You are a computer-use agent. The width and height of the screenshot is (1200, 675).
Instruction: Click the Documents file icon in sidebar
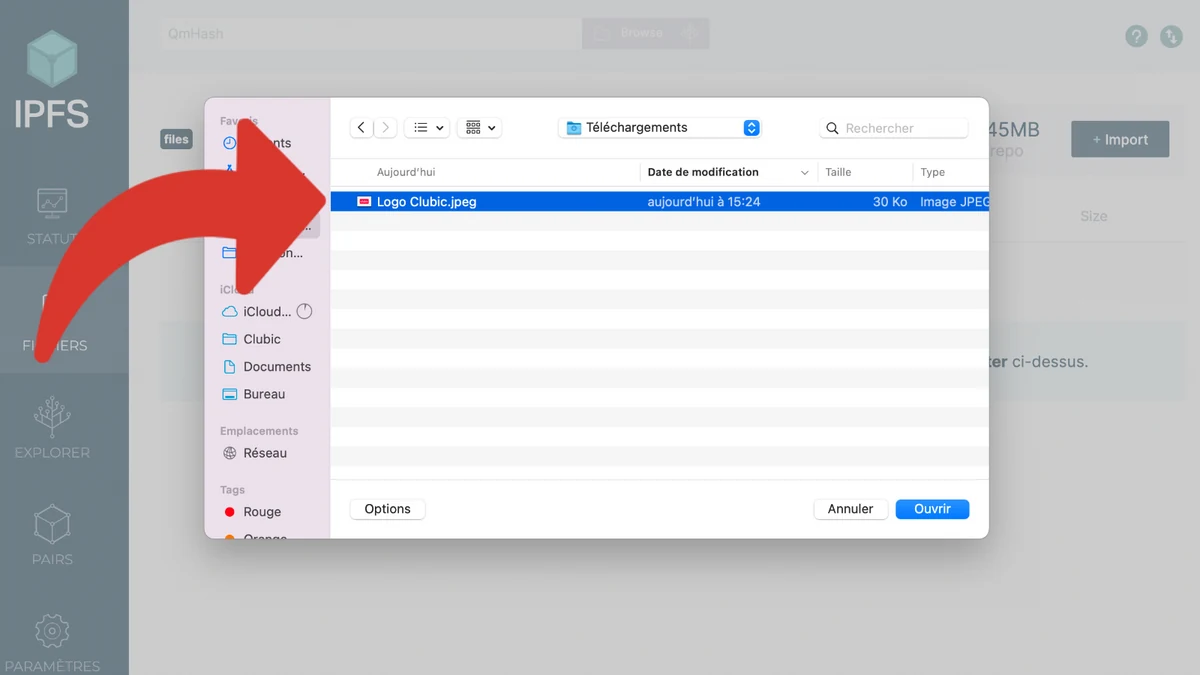pos(230,367)
